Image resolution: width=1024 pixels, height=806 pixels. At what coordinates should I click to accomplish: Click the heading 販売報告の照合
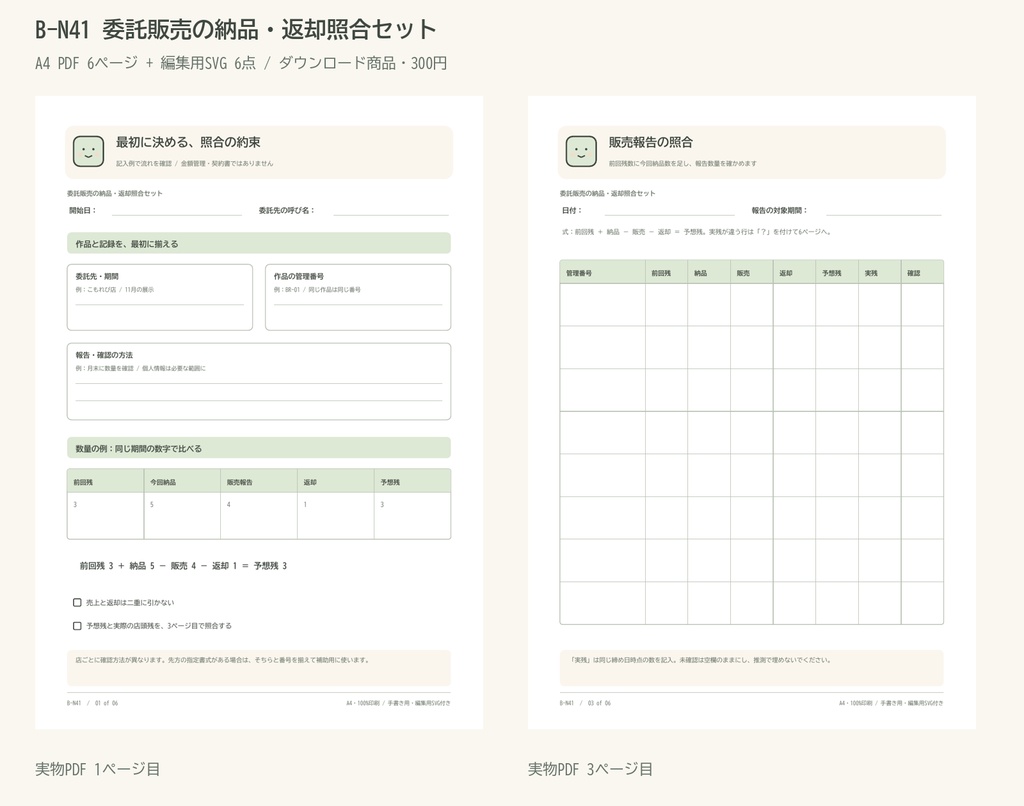(x=650, y=142)
